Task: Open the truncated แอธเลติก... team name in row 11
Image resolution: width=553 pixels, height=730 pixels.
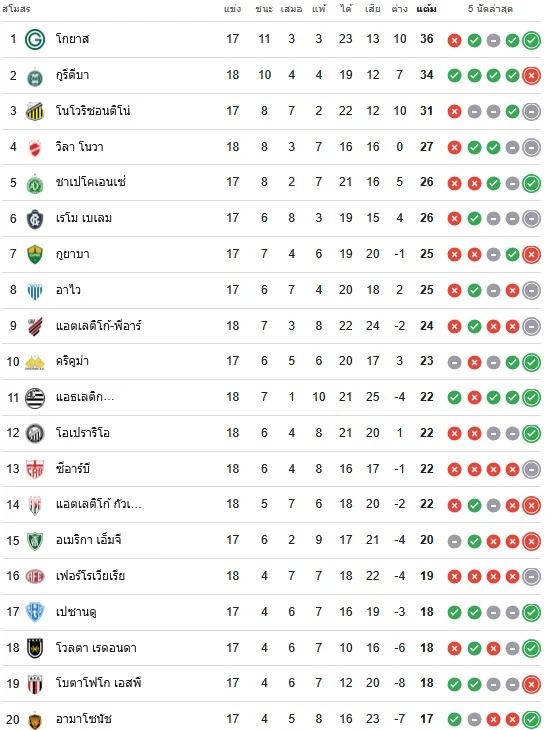Action: click(x=85, y=397)
